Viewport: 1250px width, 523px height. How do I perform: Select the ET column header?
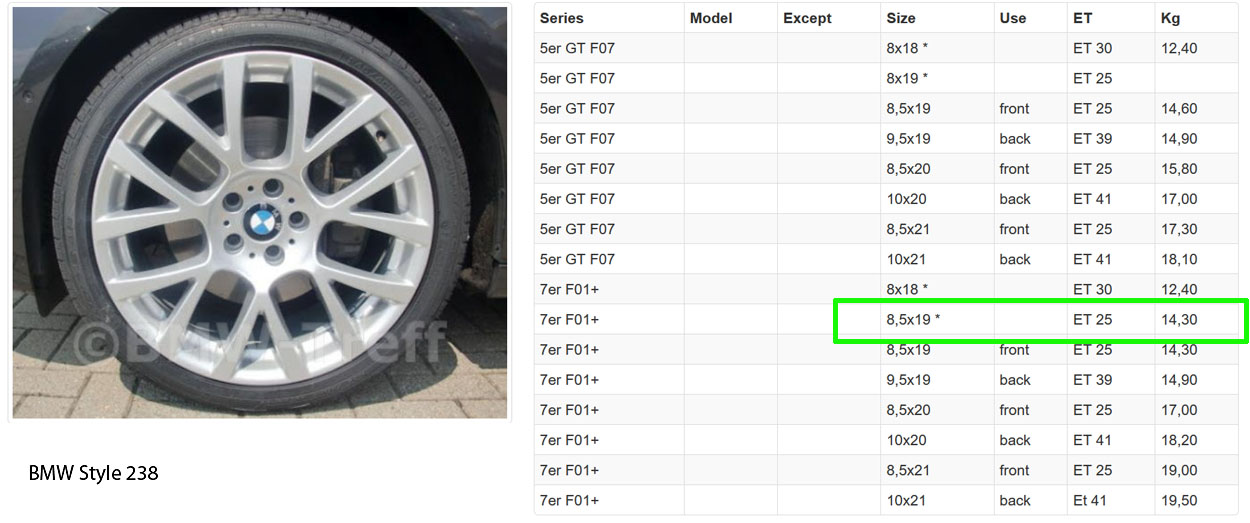tap(1082, 18)
